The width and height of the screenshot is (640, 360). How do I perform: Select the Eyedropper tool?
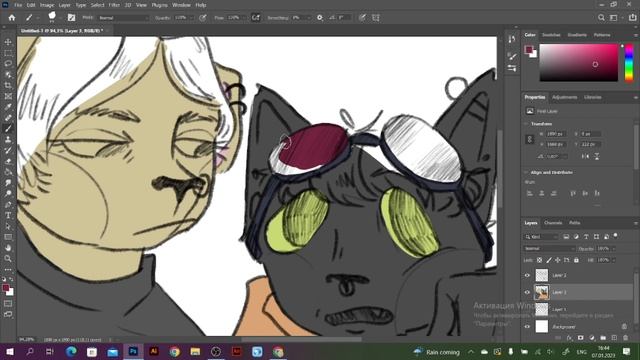(x=8, y=107)
